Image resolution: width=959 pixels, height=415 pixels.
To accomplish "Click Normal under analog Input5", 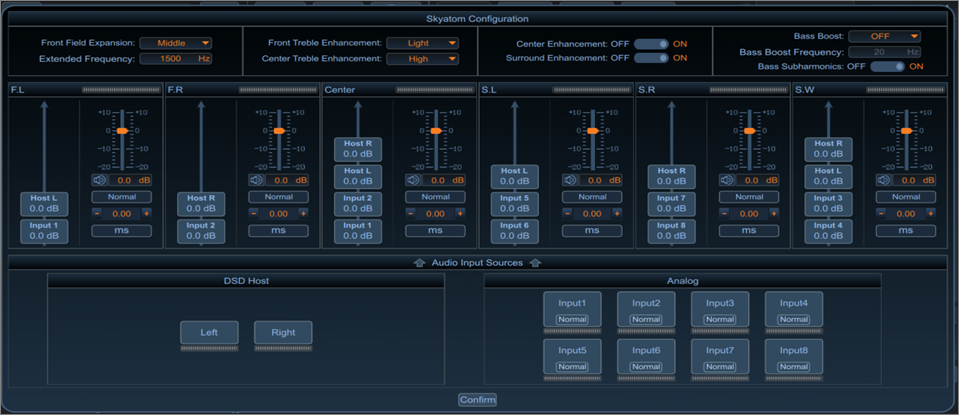I will point(572,366).
